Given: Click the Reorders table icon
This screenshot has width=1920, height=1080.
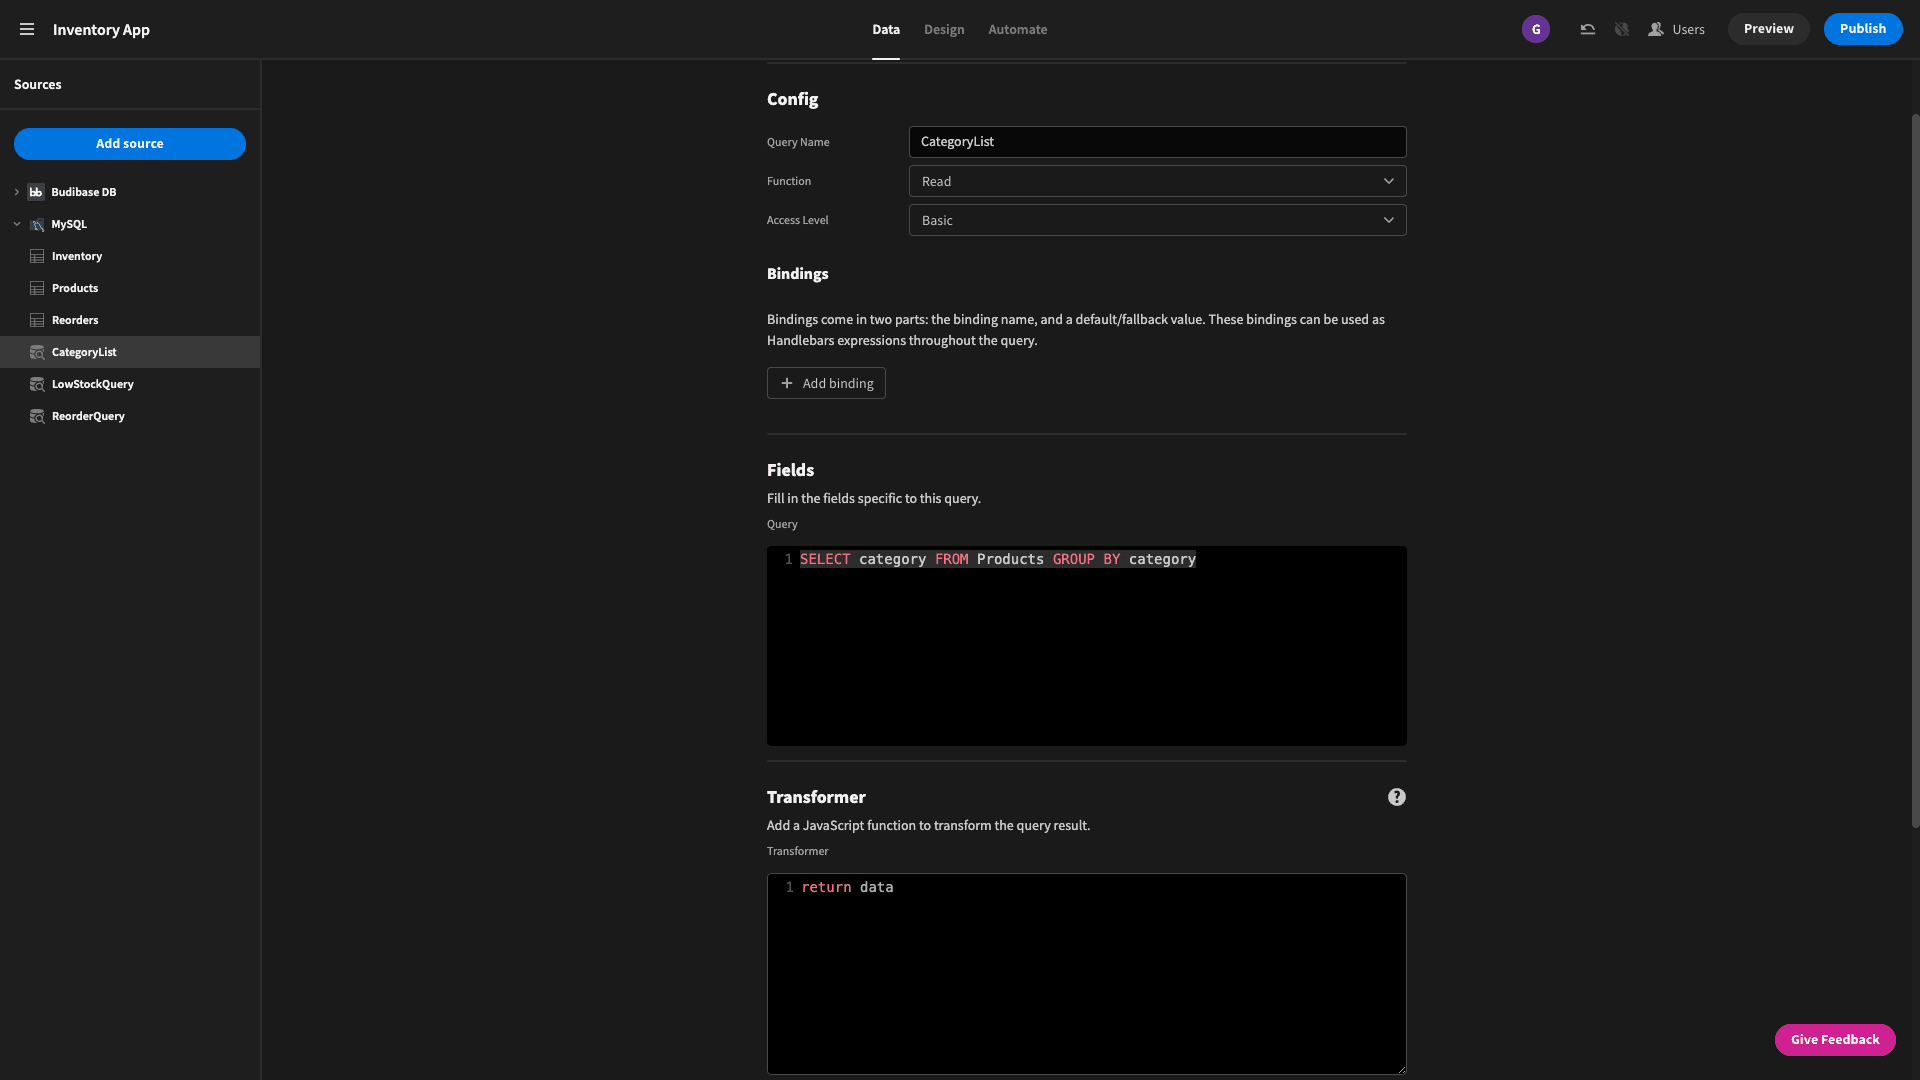Looking at the screenshot, I should click(x=37, y=320).
